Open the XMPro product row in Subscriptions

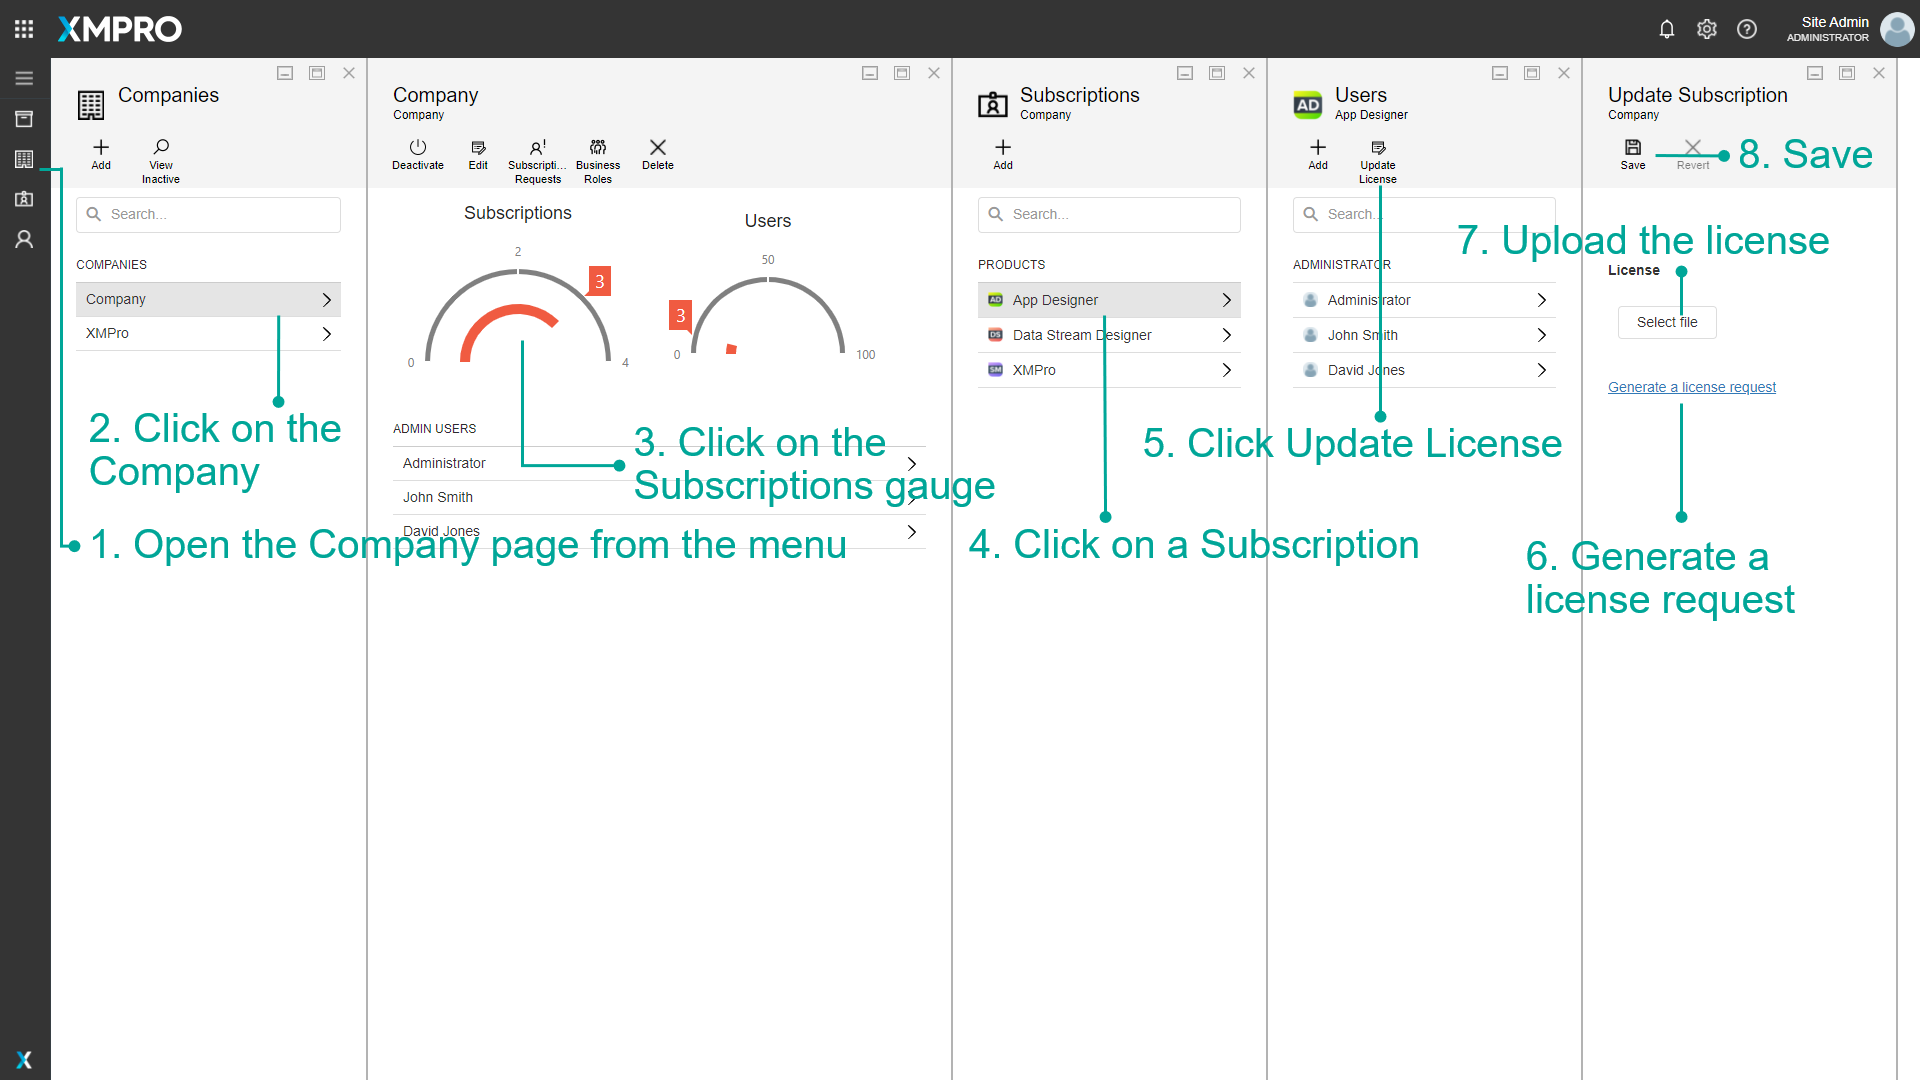pyautogui.click(x=1109, y=370)
